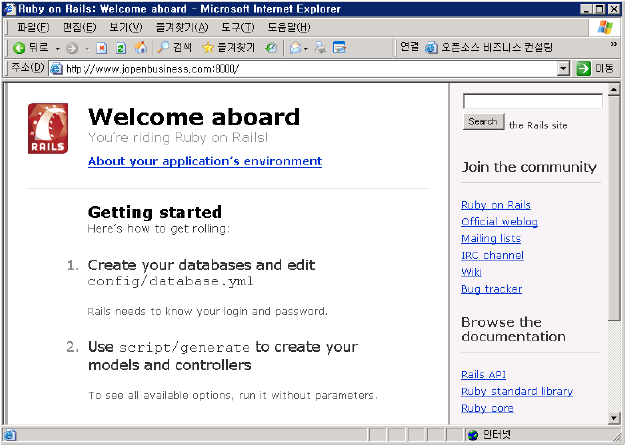Open the Rails API documentation link

[x=483, y=374]
